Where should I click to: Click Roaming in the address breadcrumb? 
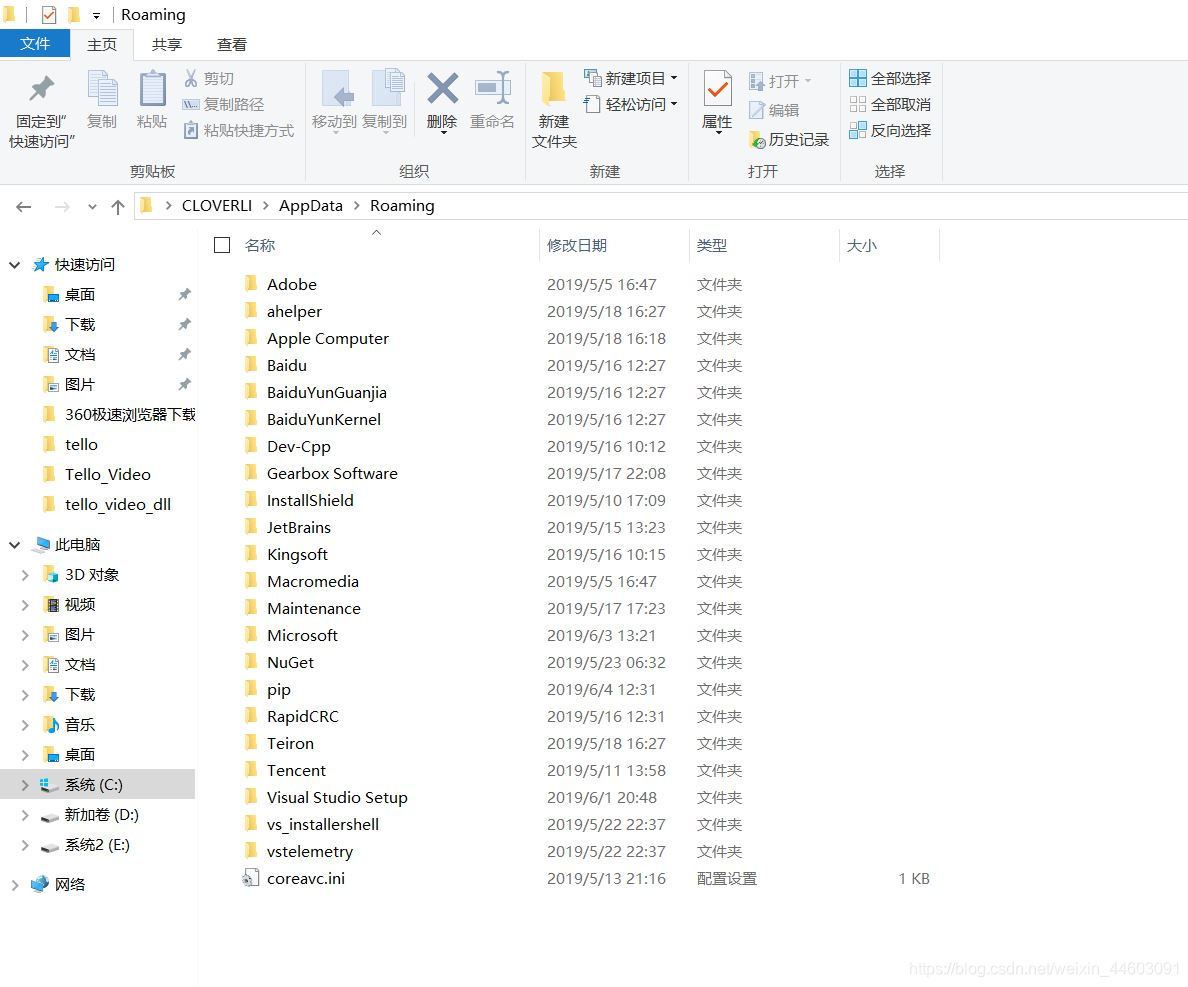pos(402,206)
